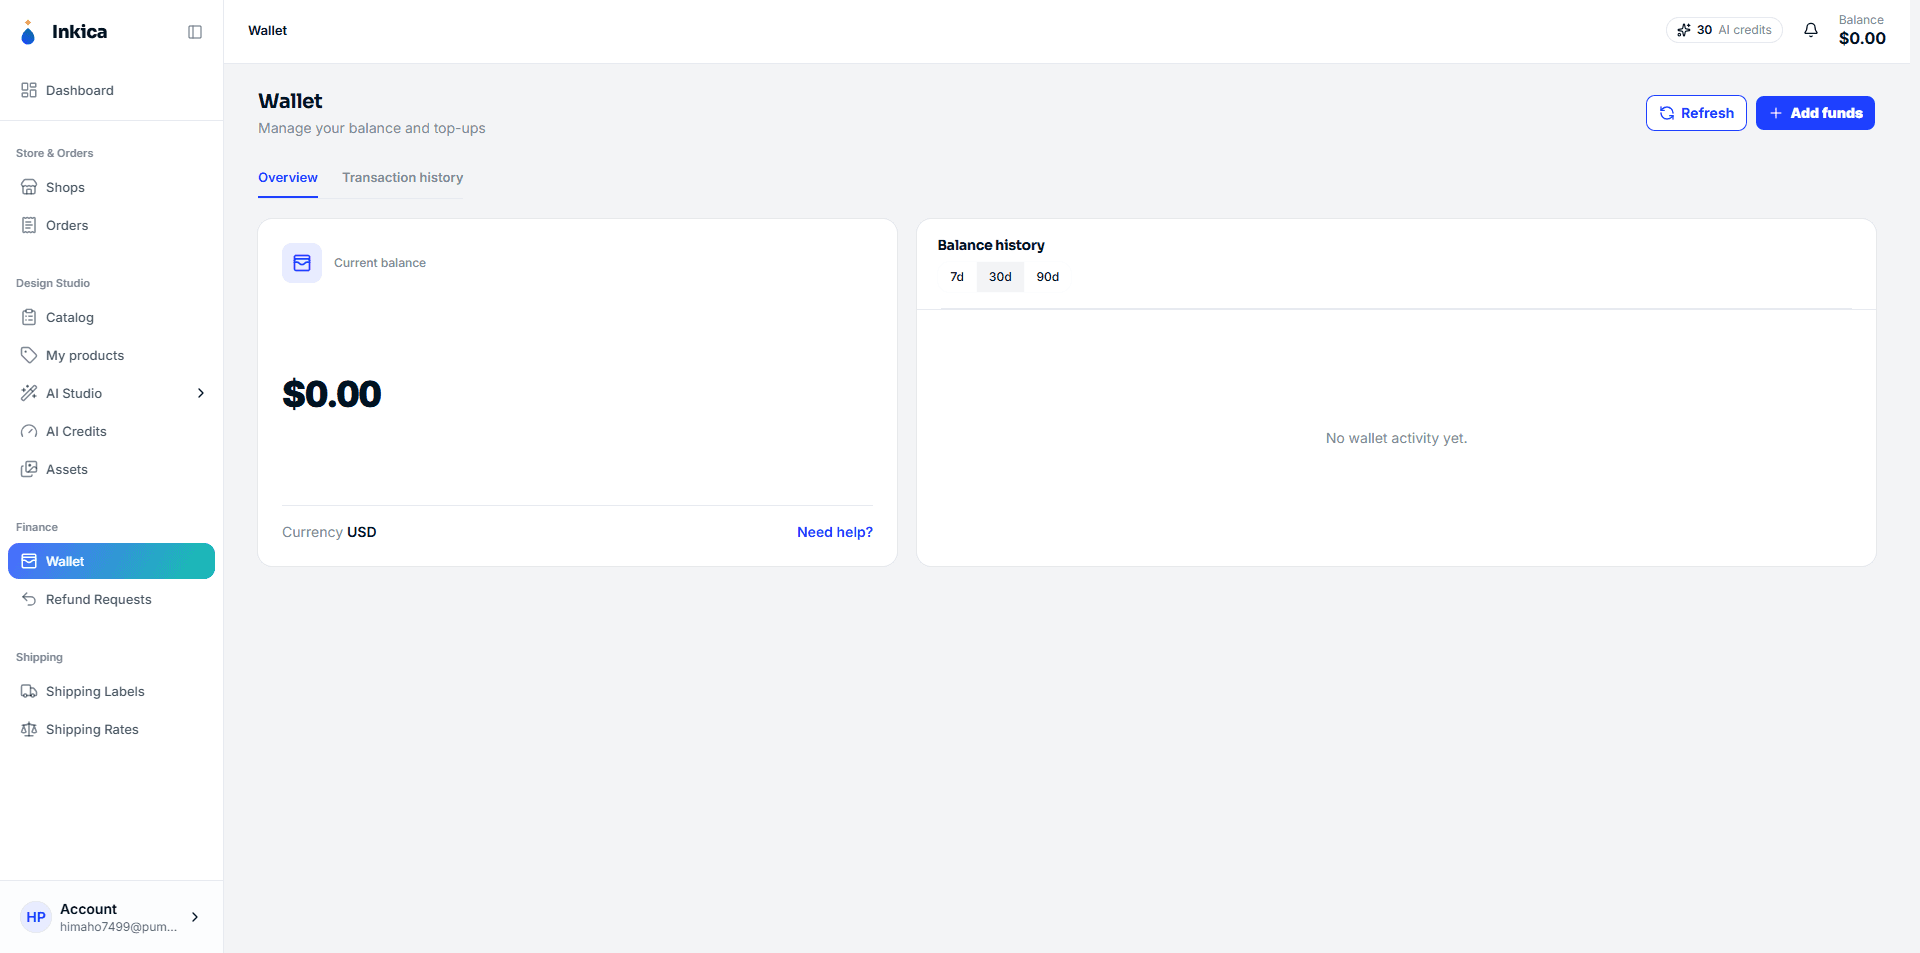This screenshot has height=953, width=1920.
Task: Open the Shipping Rates scale icon
Action: tap(29, 729)
